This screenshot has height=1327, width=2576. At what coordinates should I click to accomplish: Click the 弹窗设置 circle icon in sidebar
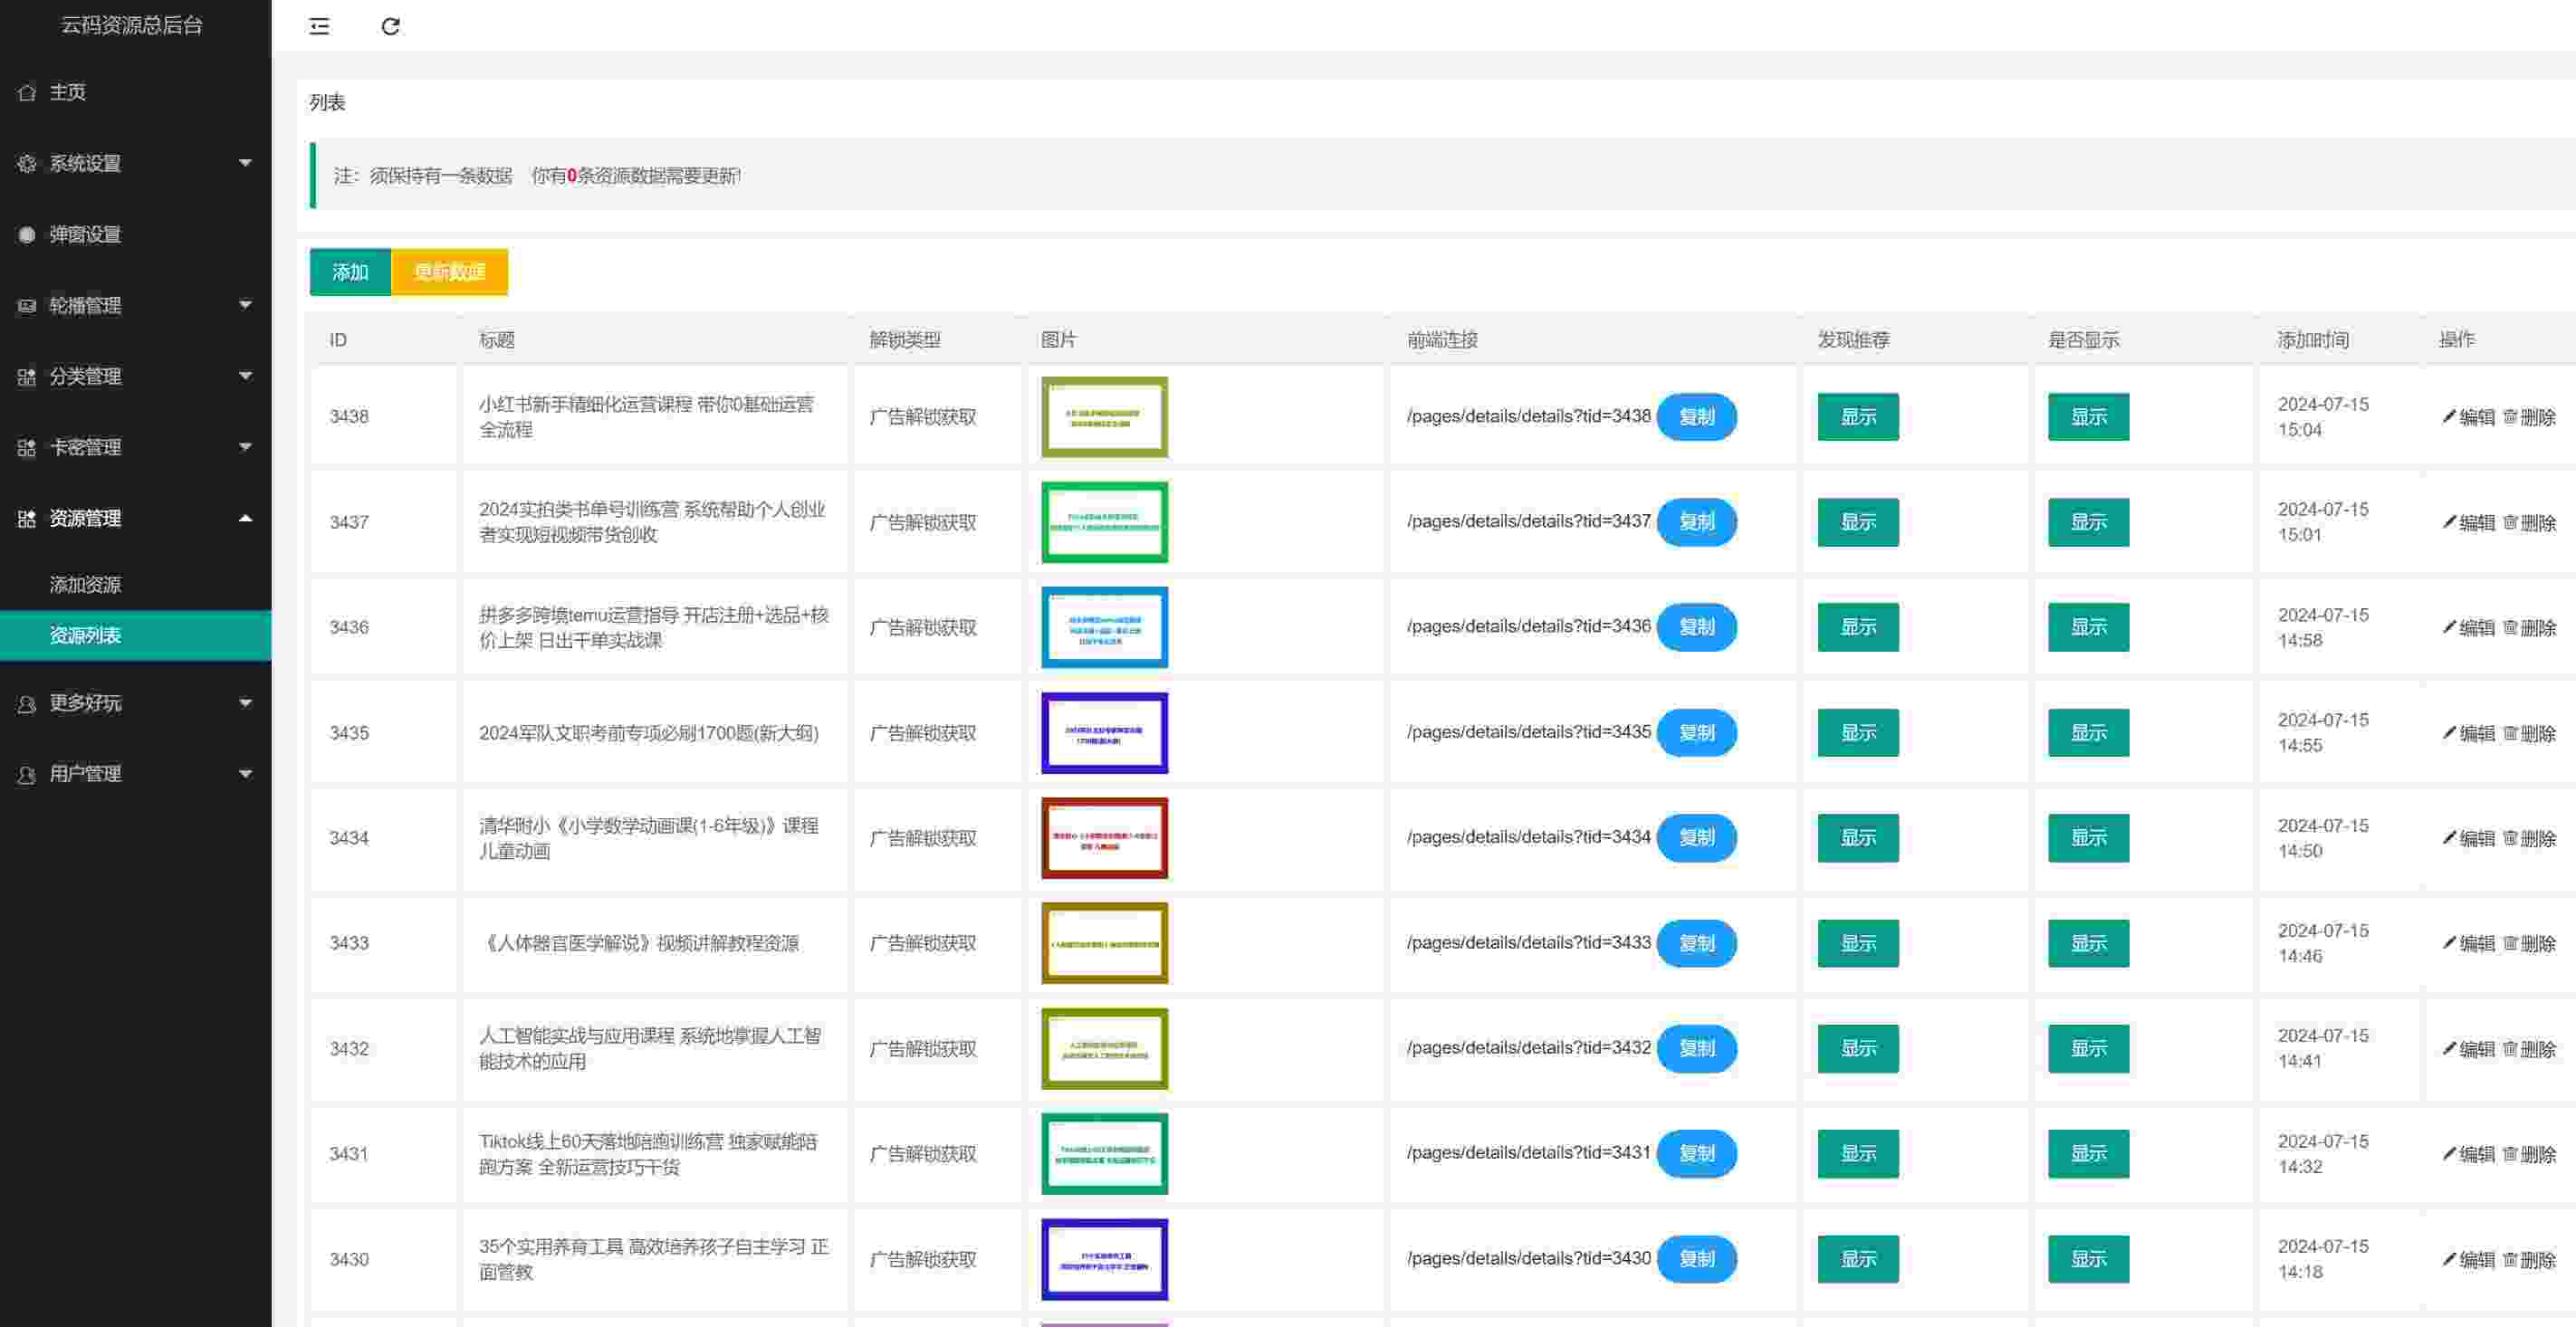27,234
